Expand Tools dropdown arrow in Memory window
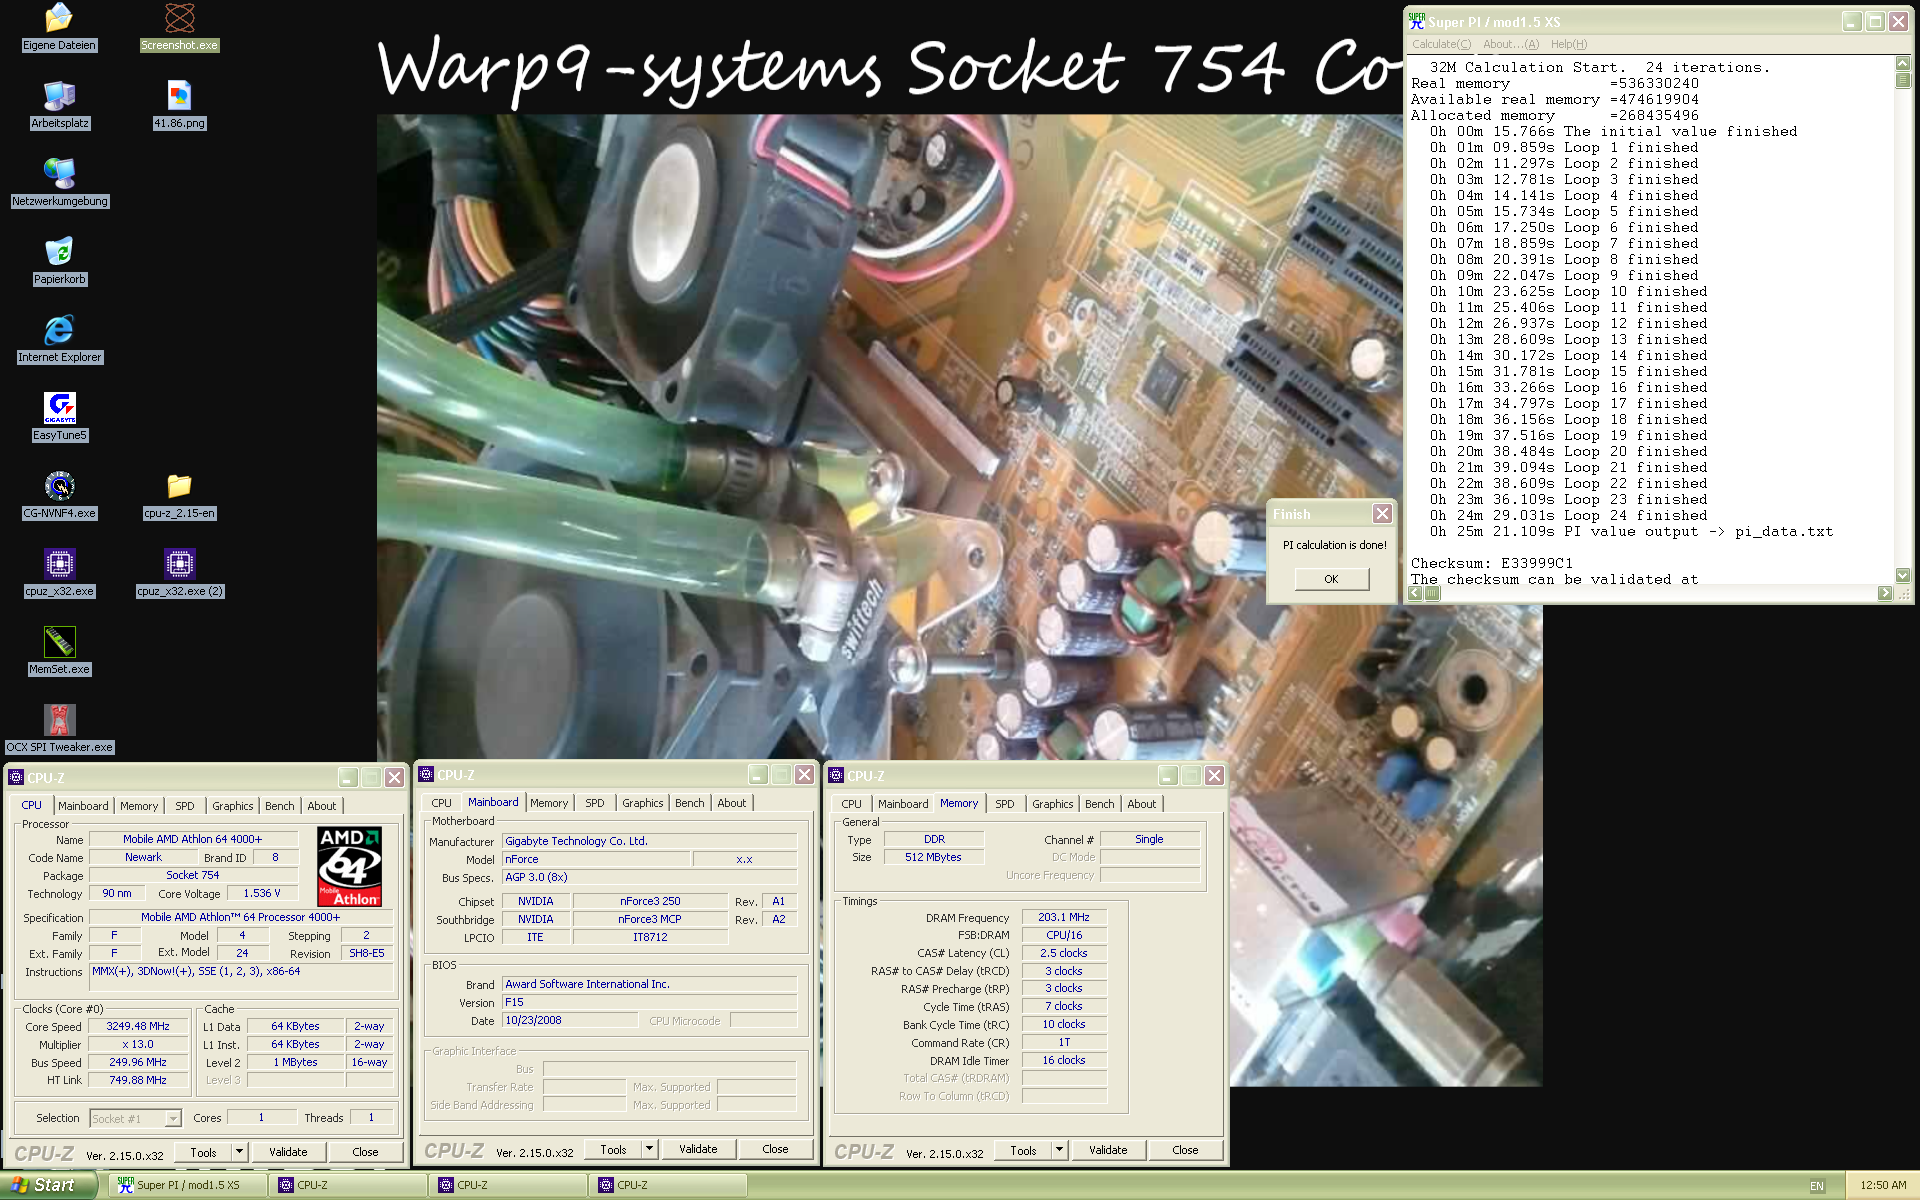 (x=1059, y=1150)
